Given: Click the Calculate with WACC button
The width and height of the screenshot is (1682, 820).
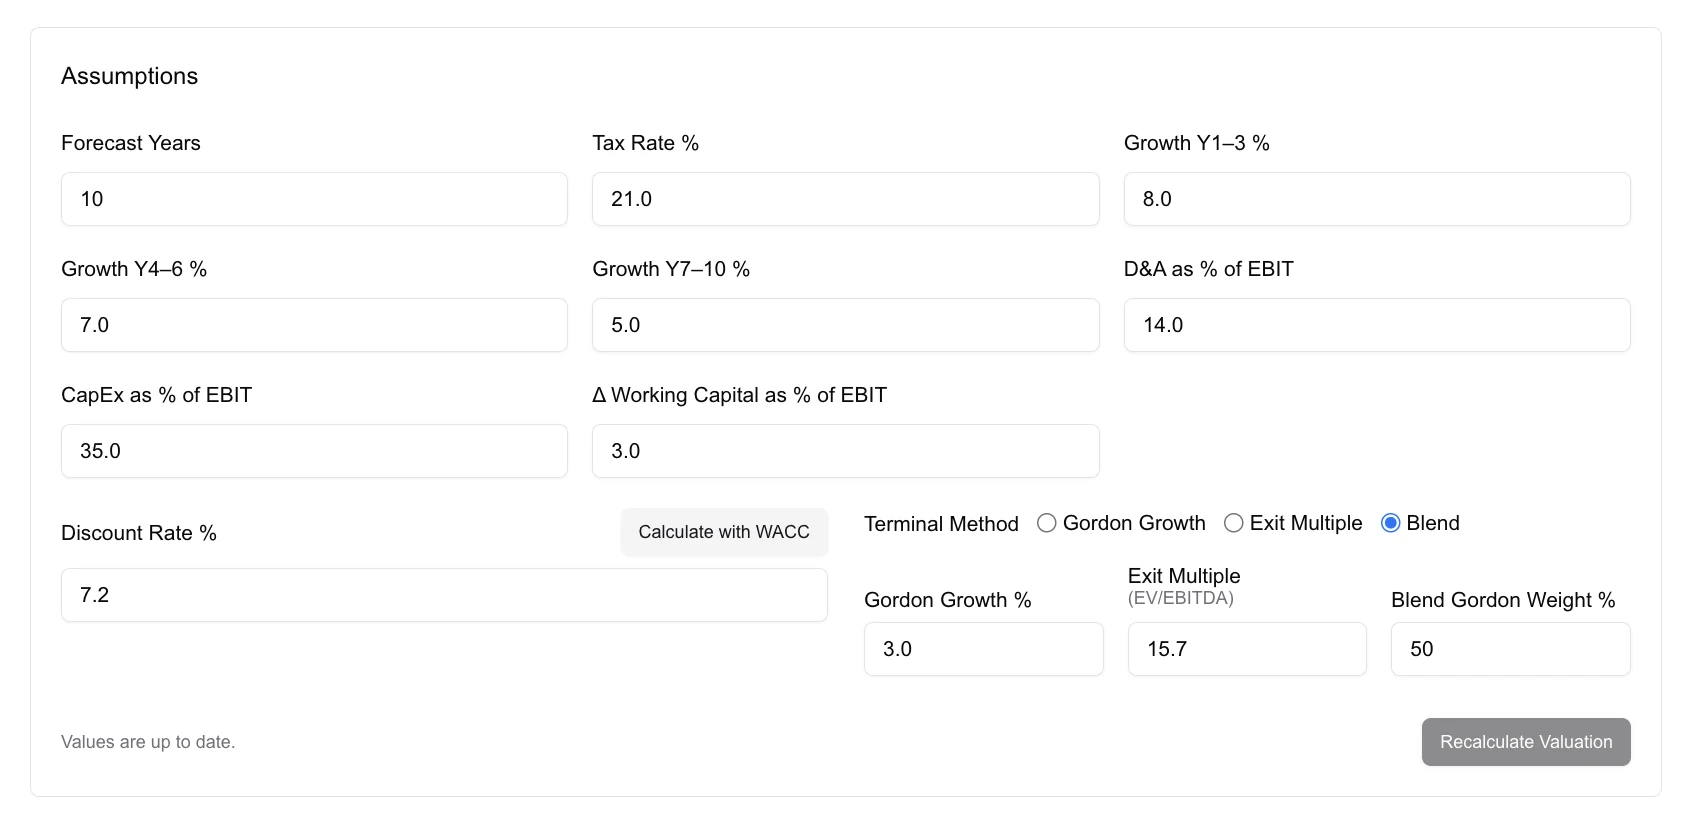Looking at the screenshot, I should tap(723, 532).
